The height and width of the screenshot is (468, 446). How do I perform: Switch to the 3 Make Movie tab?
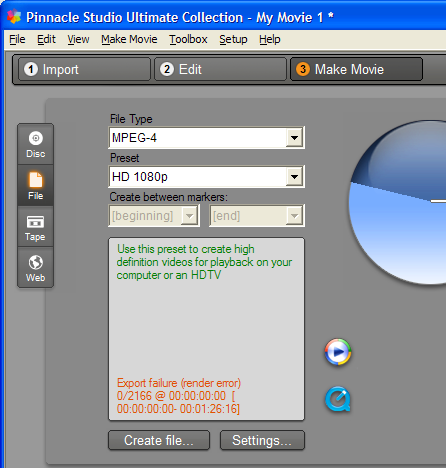(x=356, y=69)
